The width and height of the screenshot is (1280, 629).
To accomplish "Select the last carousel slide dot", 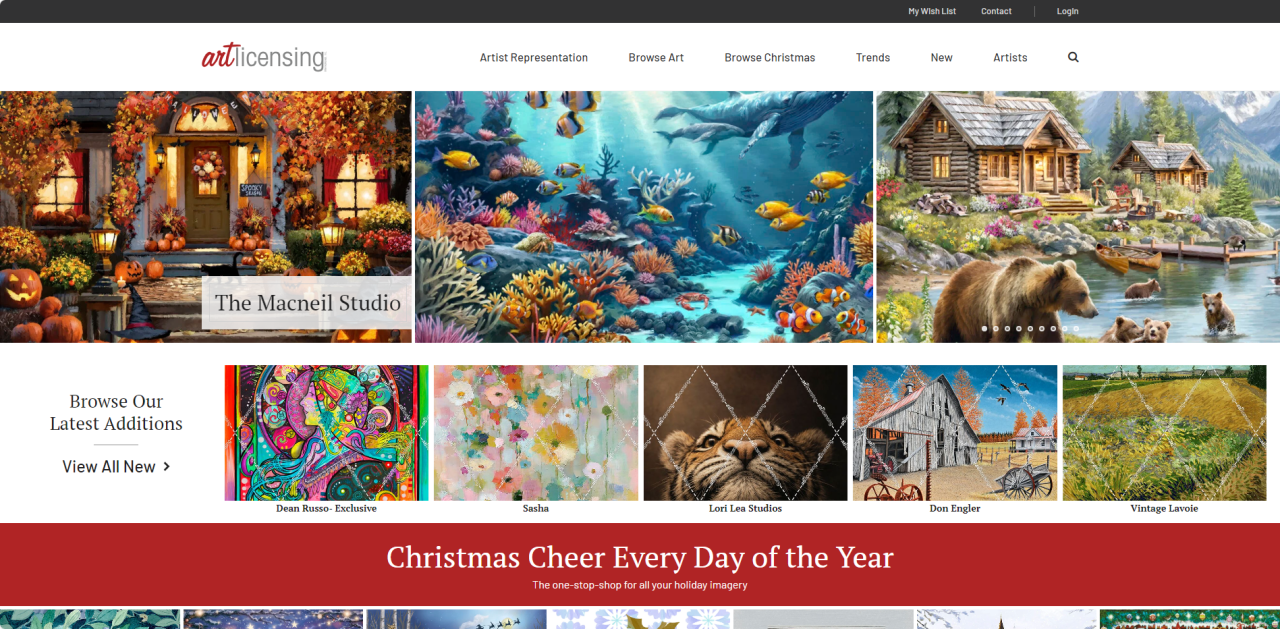I will coord(1076,328).
